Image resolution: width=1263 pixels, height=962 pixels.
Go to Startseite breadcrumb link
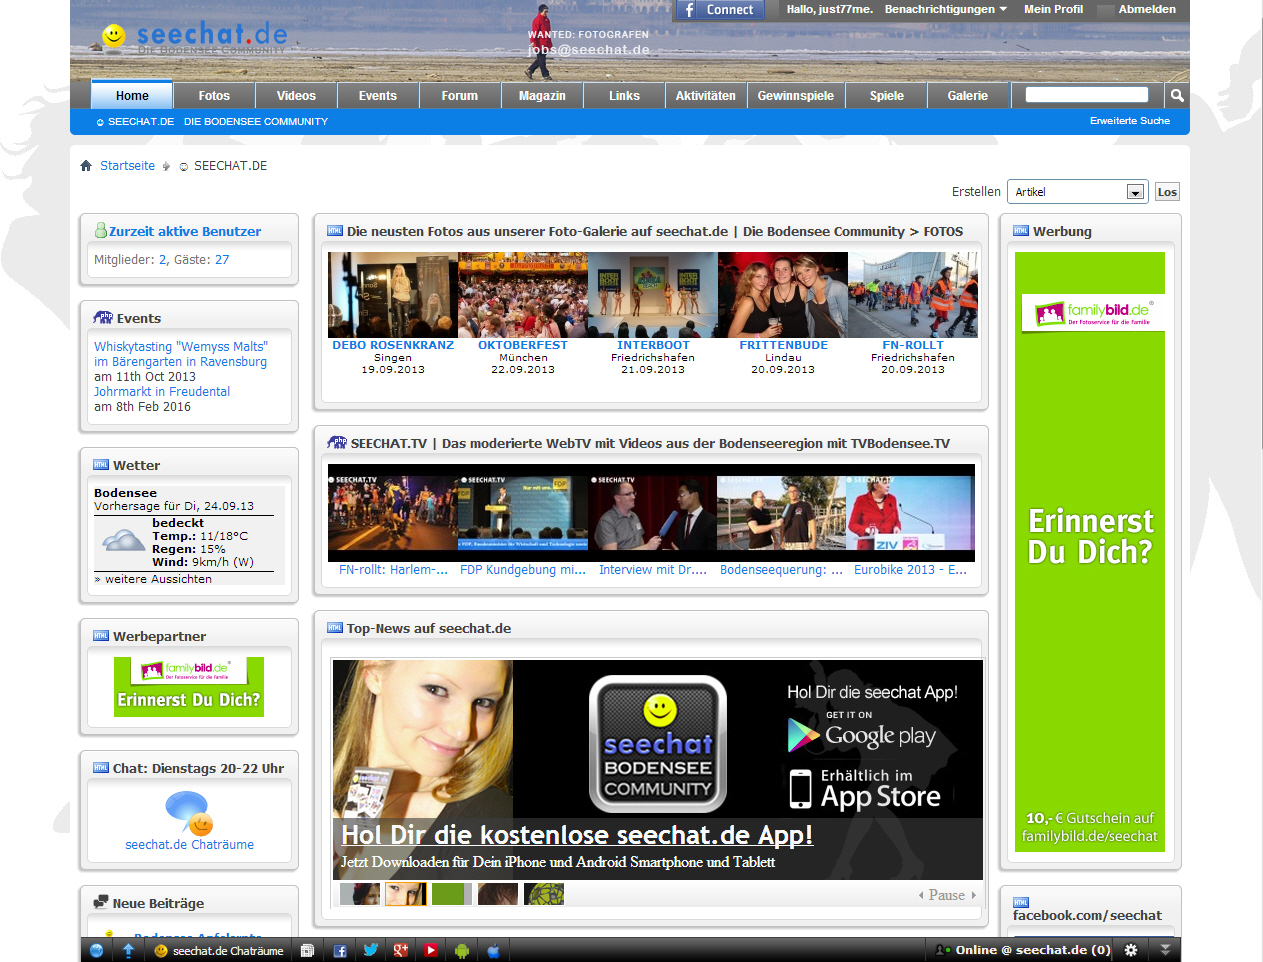[127, 166]
